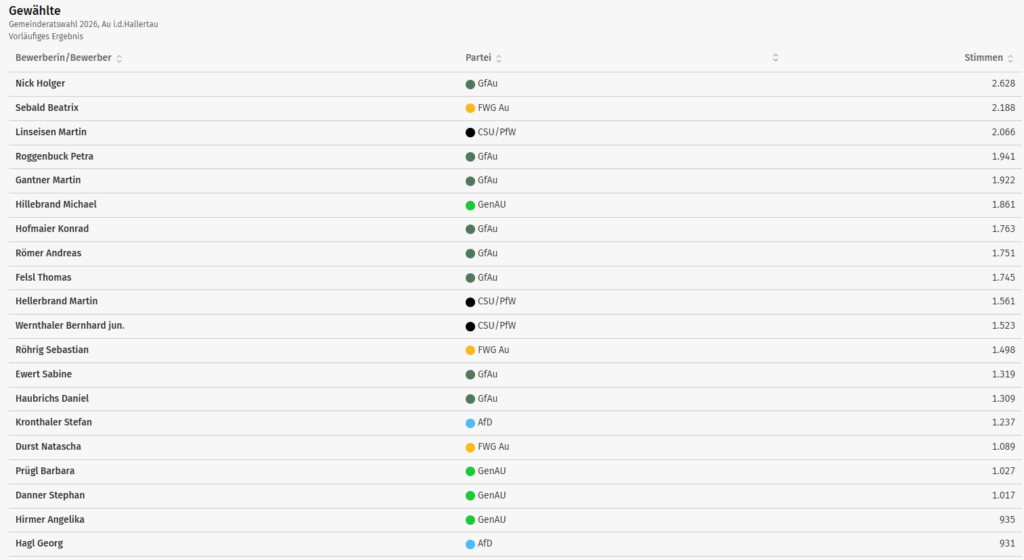
Task: Click the GfAu color dot for Nick Holger
Action: click(470, 84)
